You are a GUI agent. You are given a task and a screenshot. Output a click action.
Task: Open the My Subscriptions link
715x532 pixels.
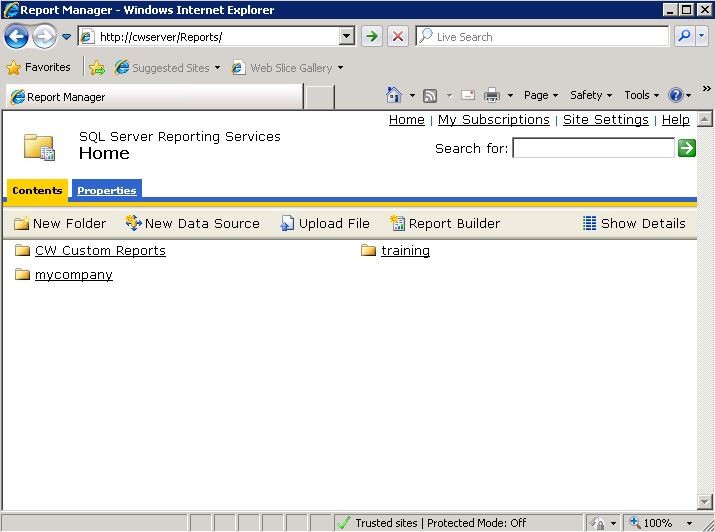(x=493, y=119)
